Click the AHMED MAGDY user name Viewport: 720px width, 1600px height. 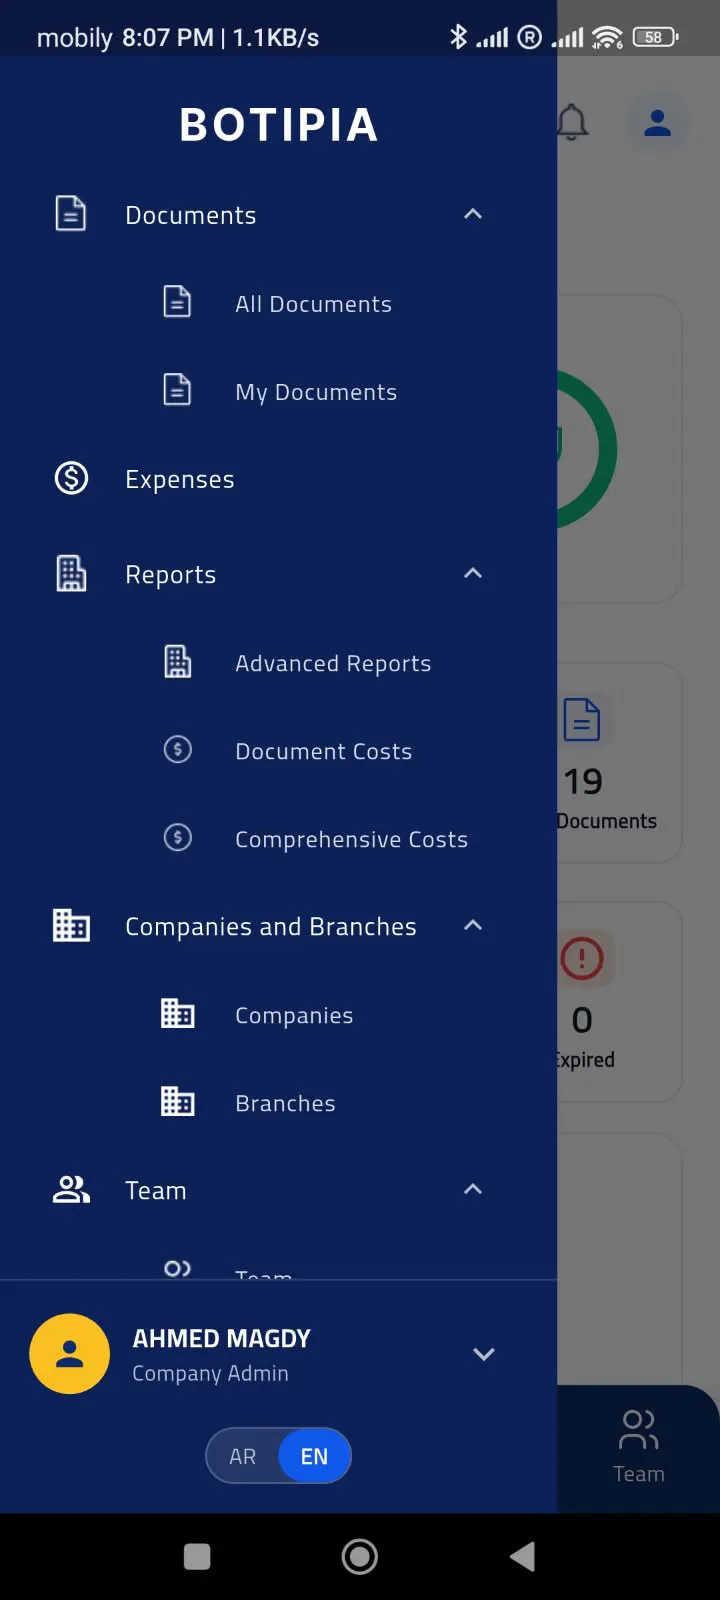221,1338
